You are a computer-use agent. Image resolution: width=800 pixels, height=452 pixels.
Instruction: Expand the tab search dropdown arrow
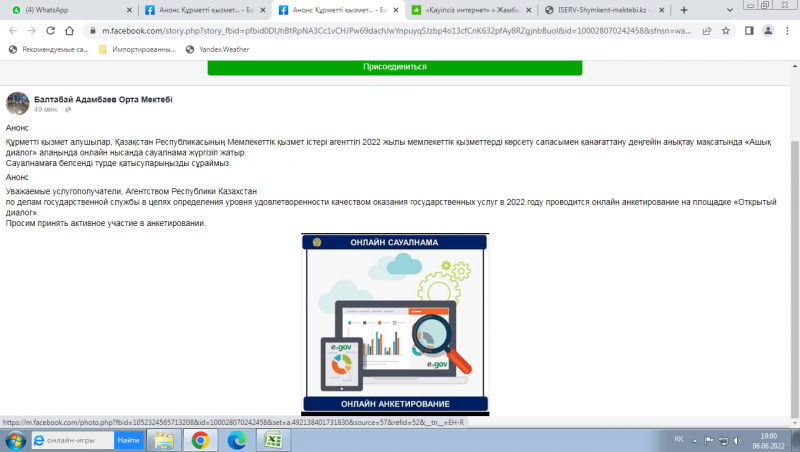(729, 10)
